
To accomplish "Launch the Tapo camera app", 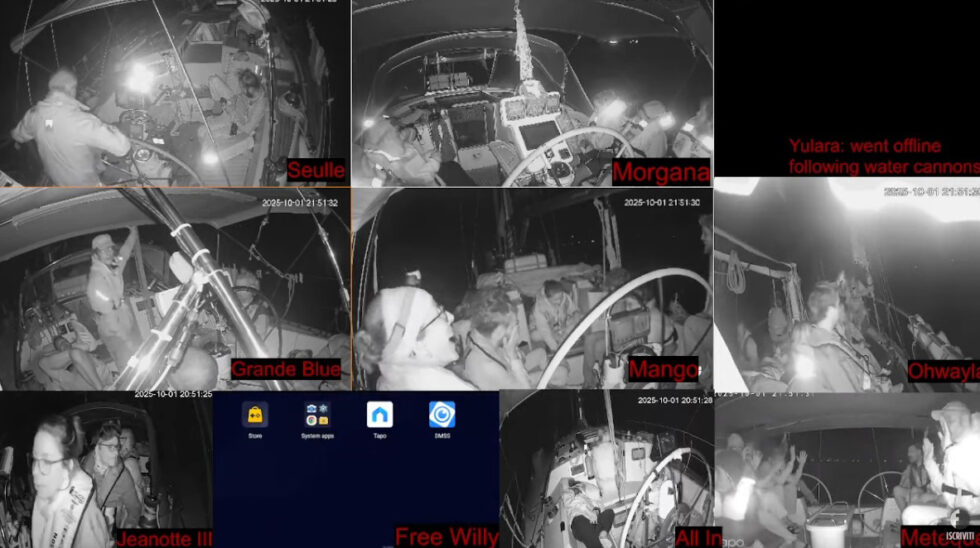I will [379, 414].
